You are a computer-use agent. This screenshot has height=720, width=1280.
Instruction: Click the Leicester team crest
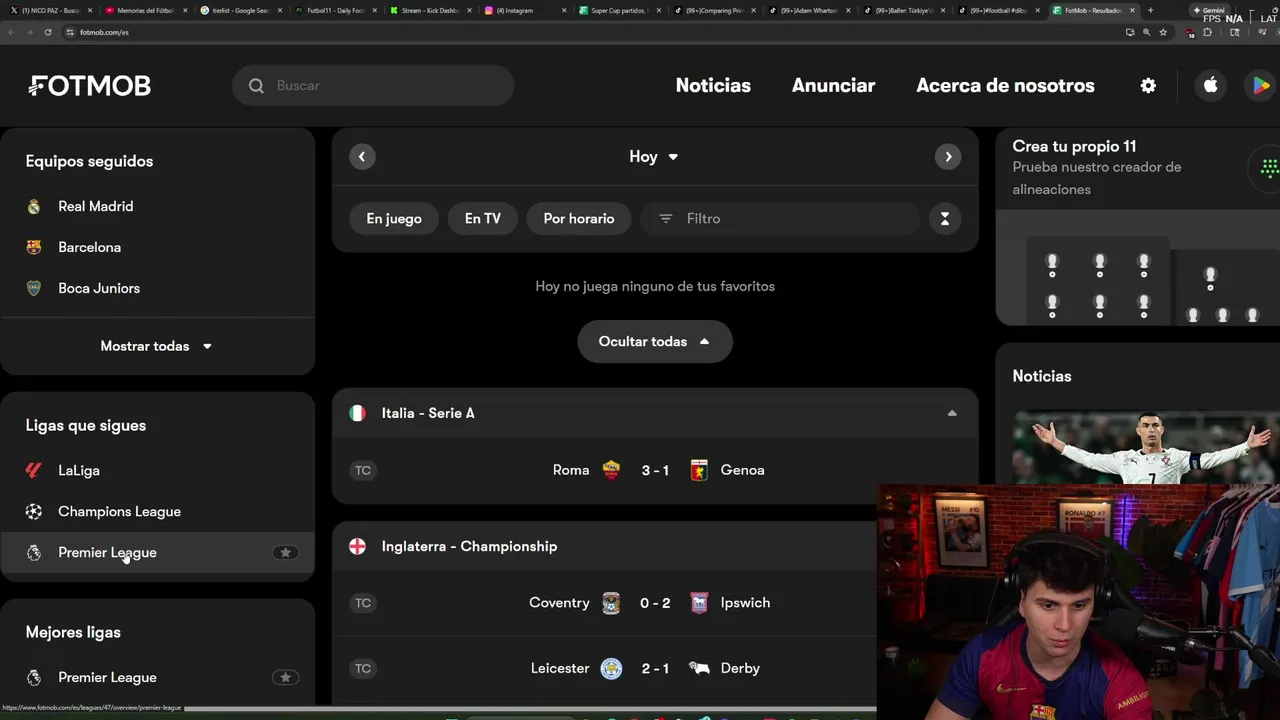point(611,668)
